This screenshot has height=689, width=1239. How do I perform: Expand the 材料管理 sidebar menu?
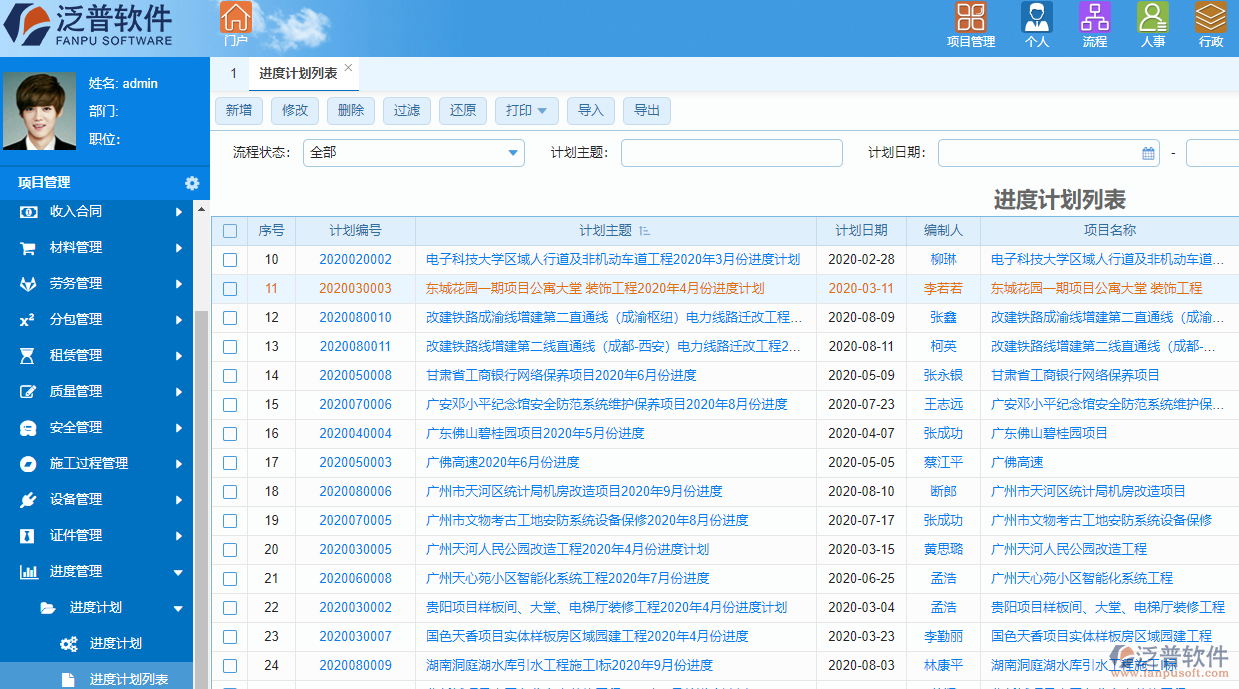pos(100,248)
